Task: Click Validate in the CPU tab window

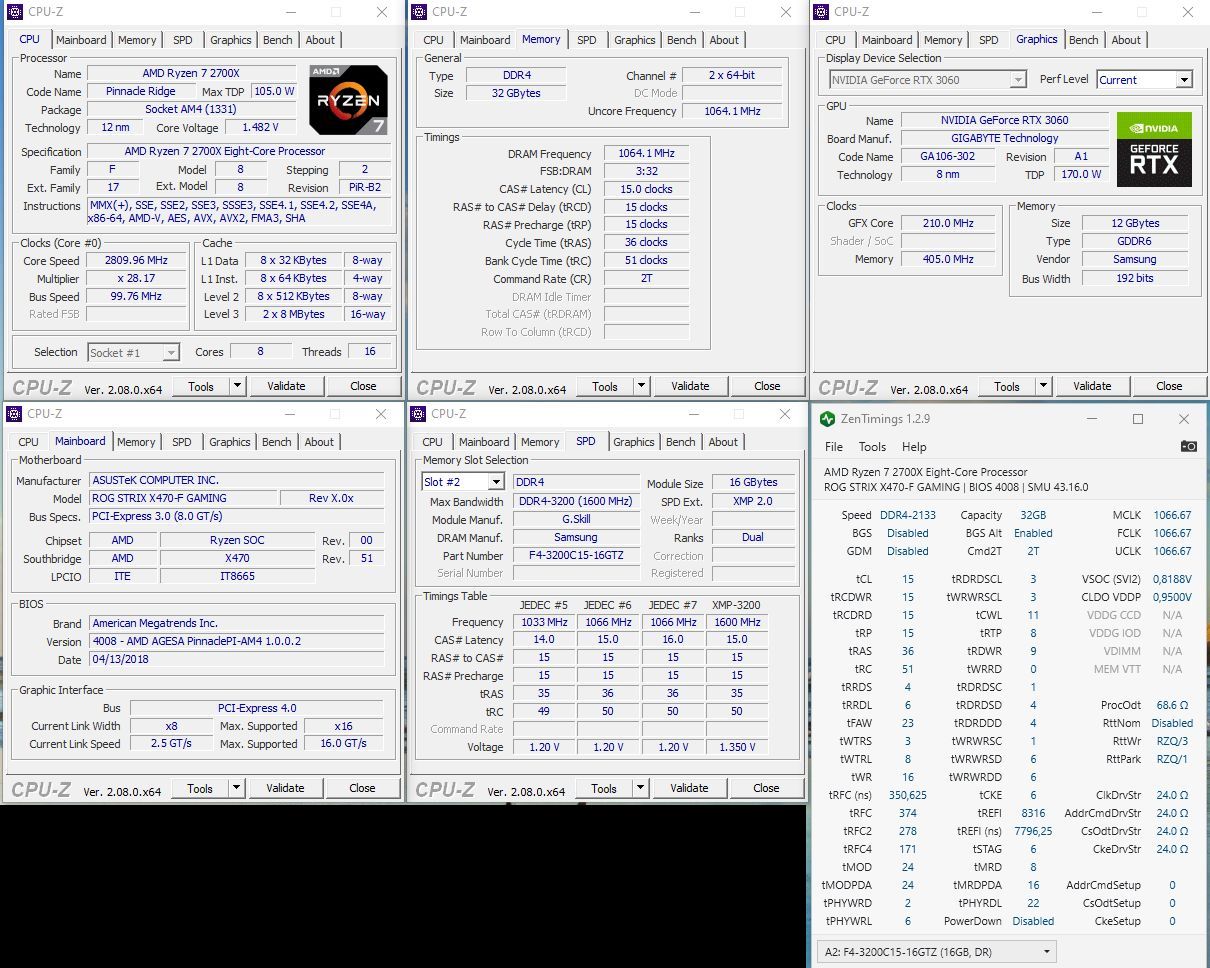Action: pos(286,386)
